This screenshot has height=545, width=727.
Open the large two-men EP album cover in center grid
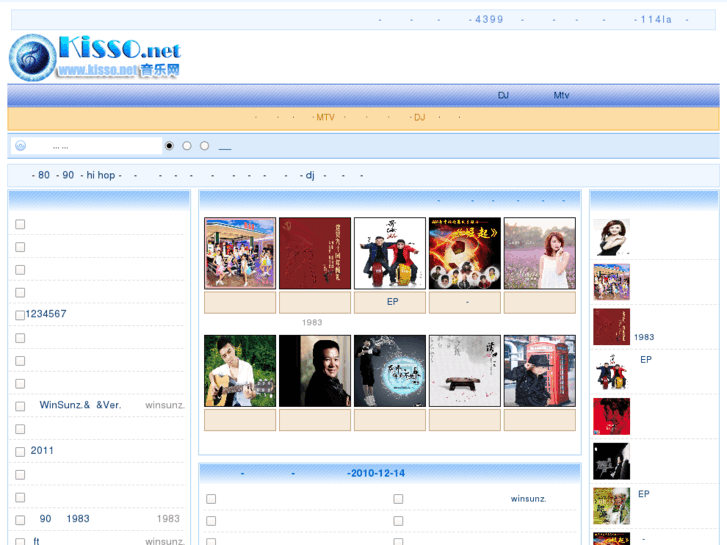(390, 253)
